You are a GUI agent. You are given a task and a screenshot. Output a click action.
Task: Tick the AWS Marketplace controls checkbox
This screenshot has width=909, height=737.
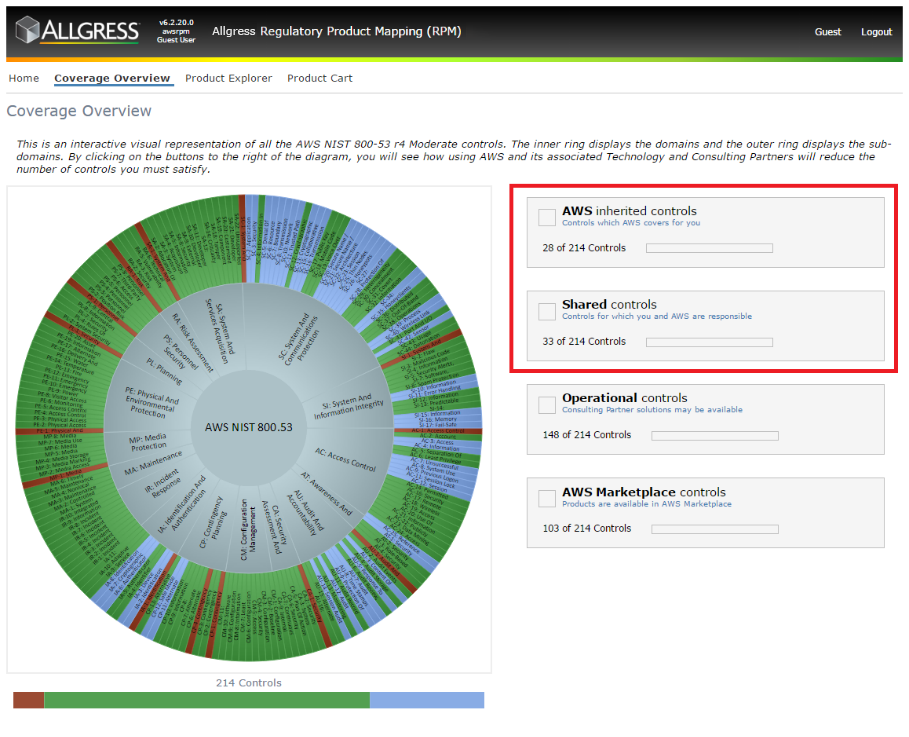click(547, 499)
